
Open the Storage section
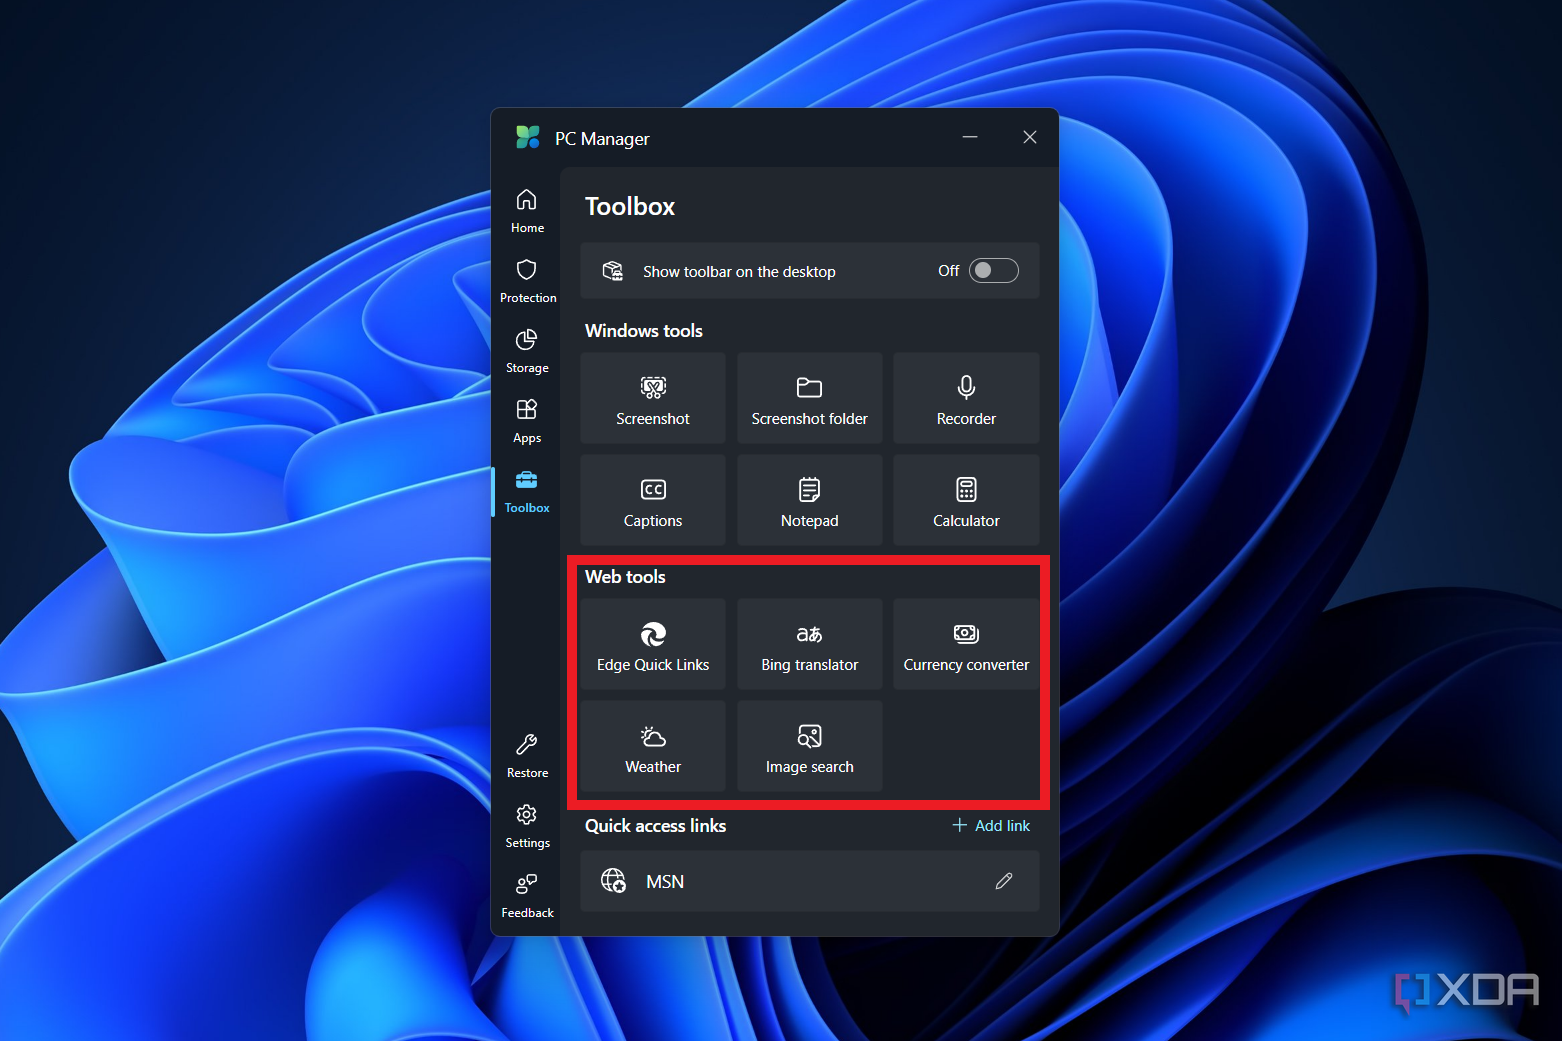(527, 351)
